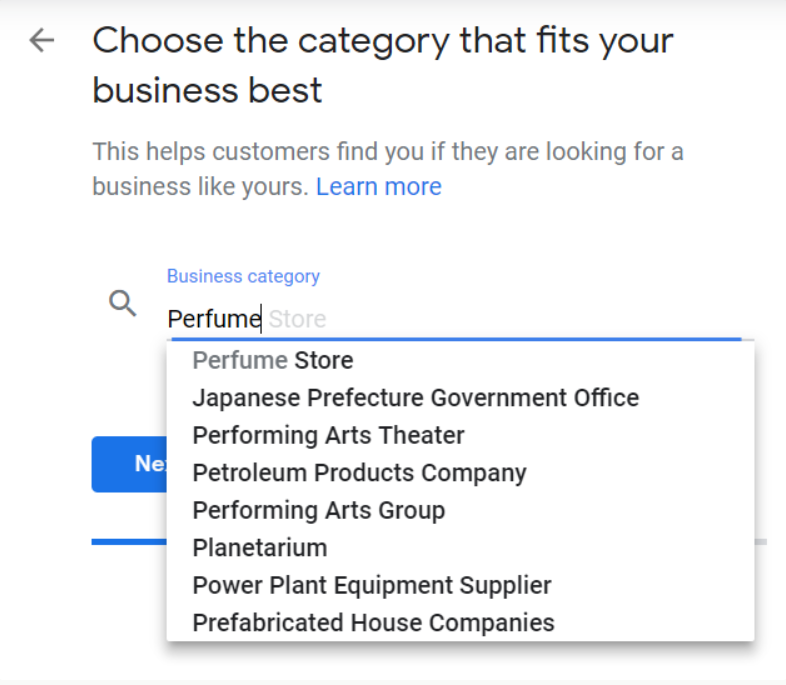Click the Business category field label
The image size is (786, 685).
243,276
